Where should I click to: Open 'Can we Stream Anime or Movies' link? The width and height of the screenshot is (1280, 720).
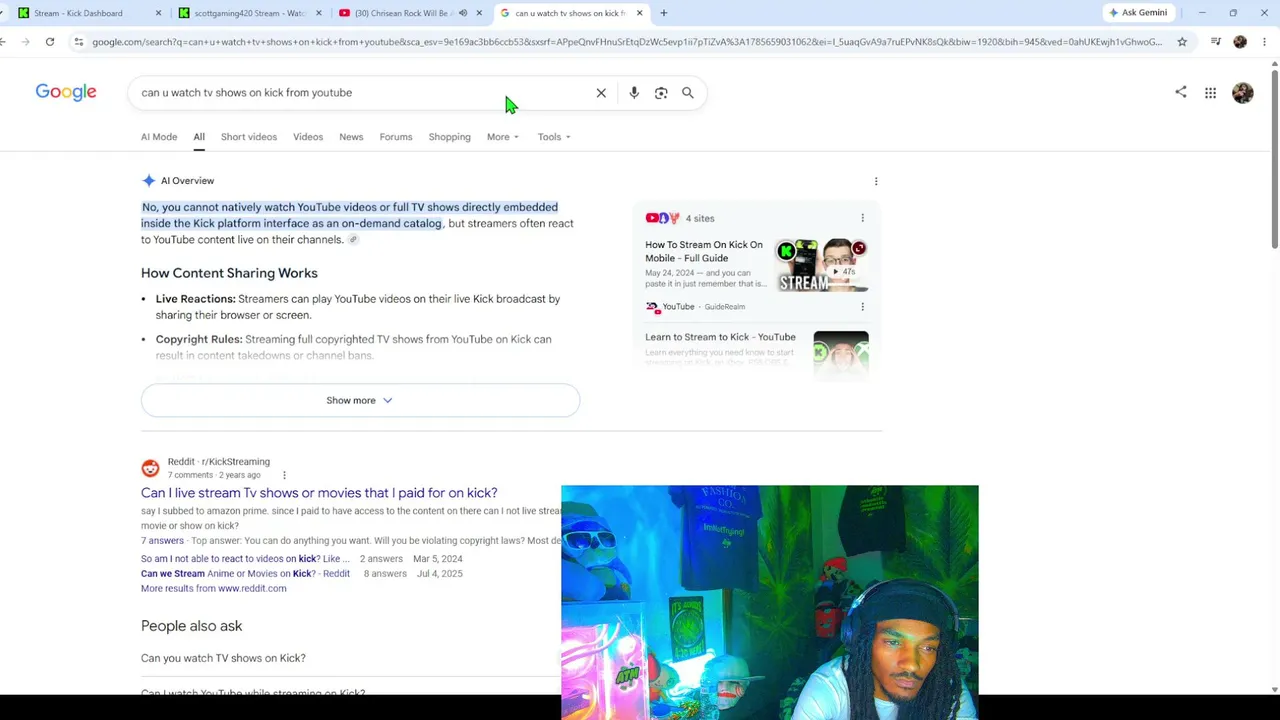(x=245, y=574)
